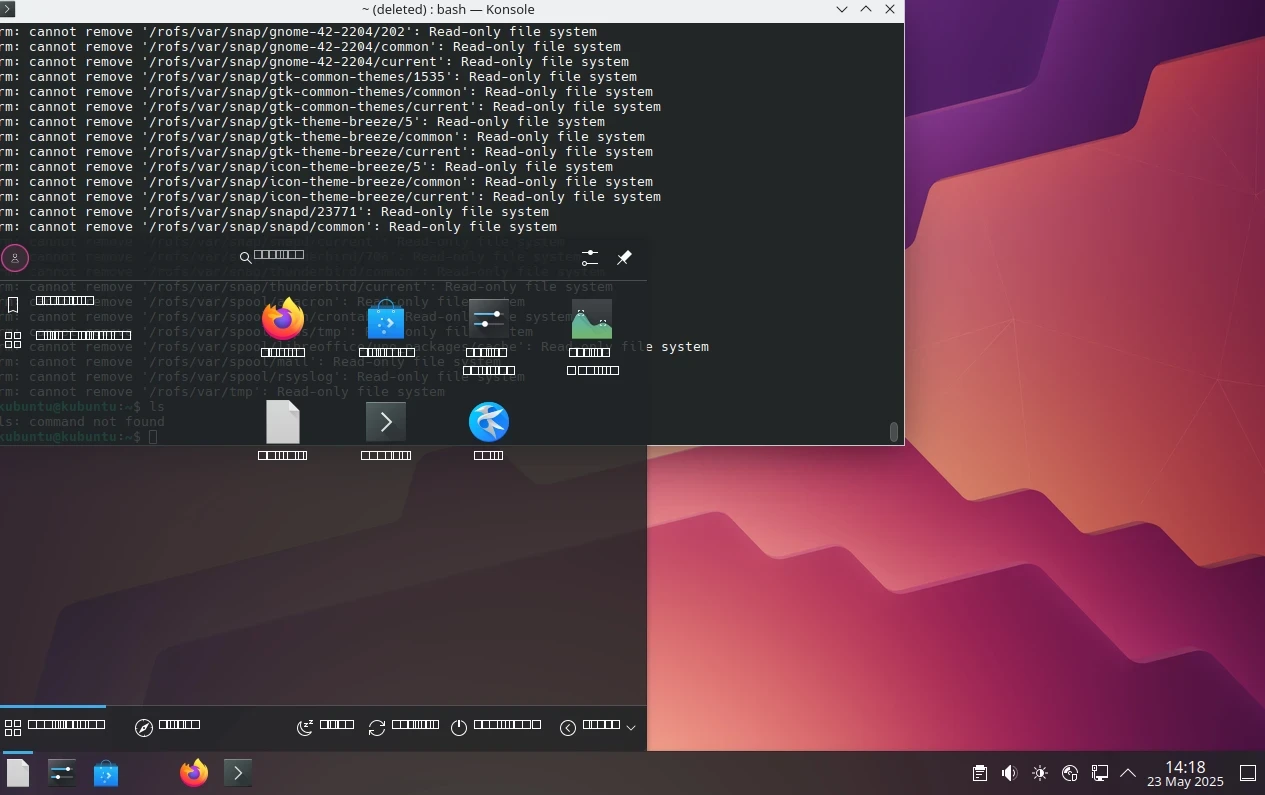
Task: Switch to Konsole via its taskbar icon
Action: pos(238,772)
